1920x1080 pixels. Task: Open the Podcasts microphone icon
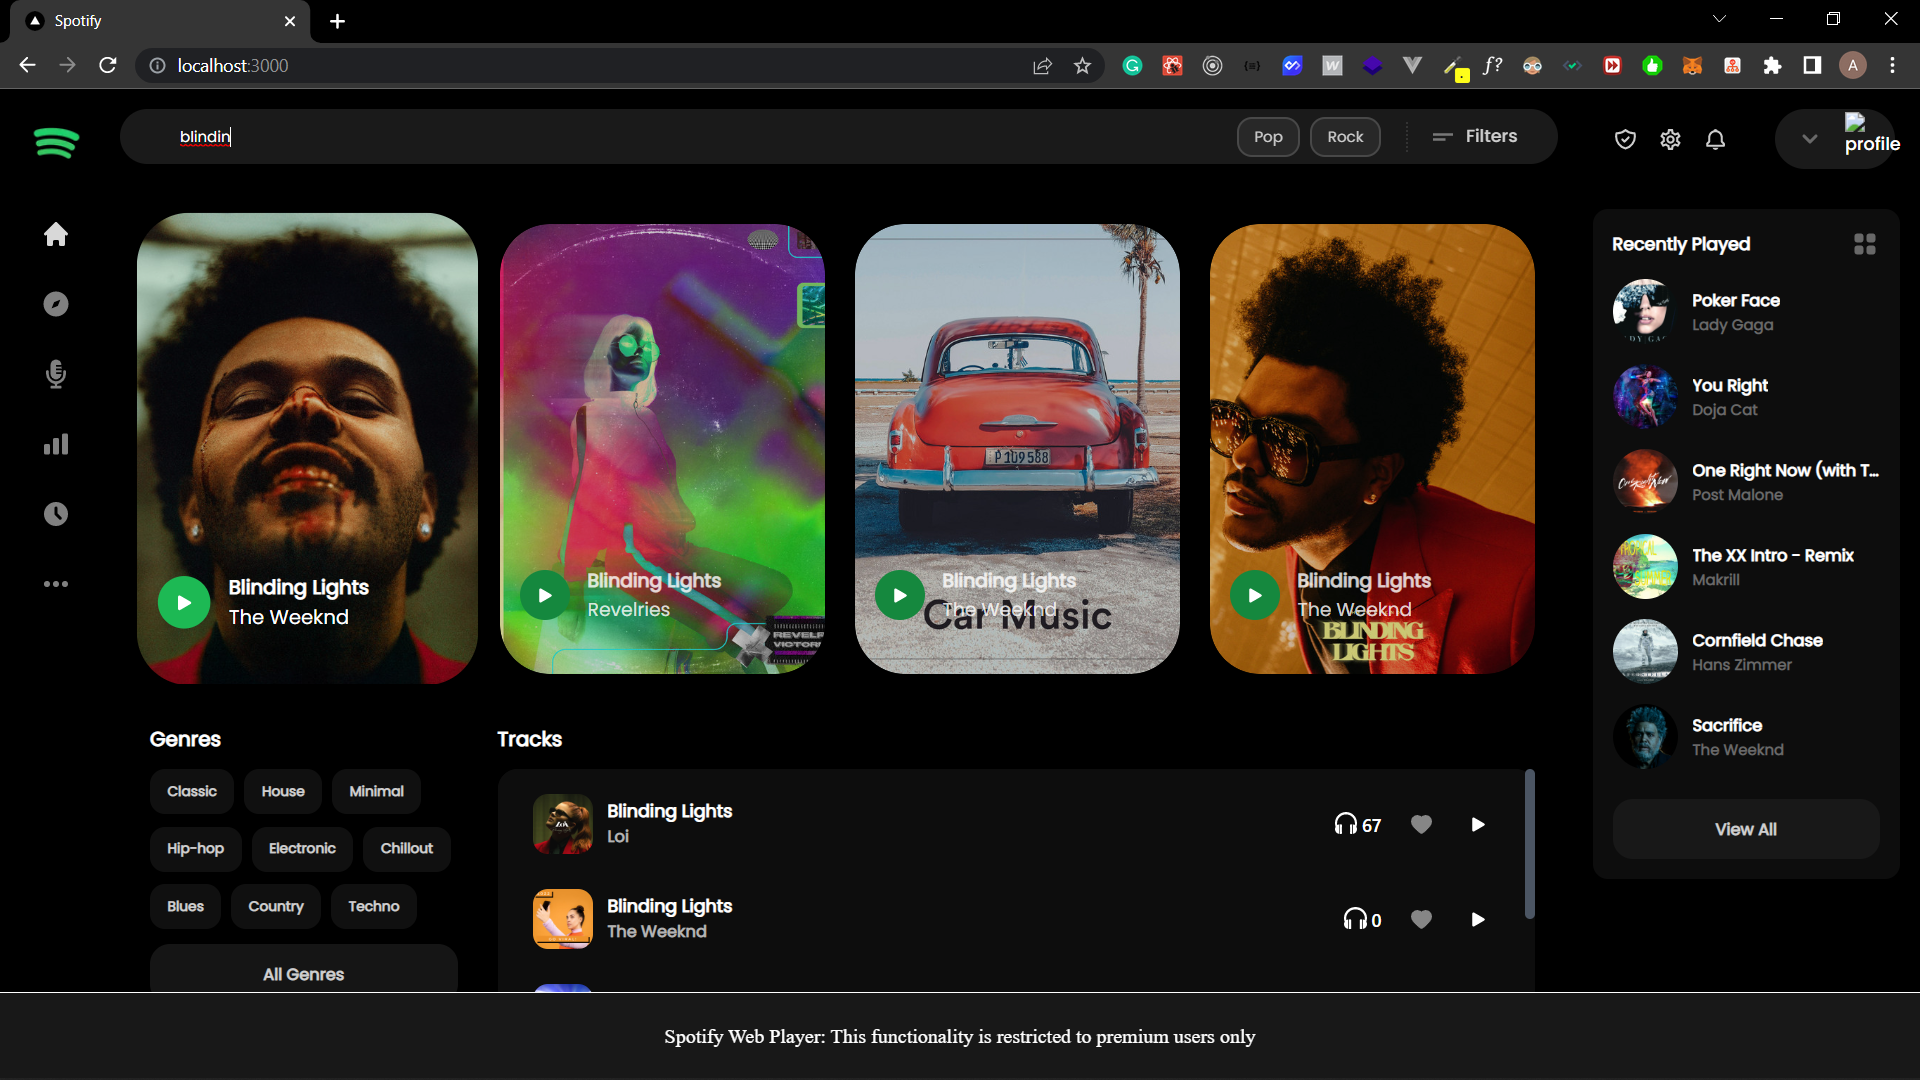coord(56,374)
